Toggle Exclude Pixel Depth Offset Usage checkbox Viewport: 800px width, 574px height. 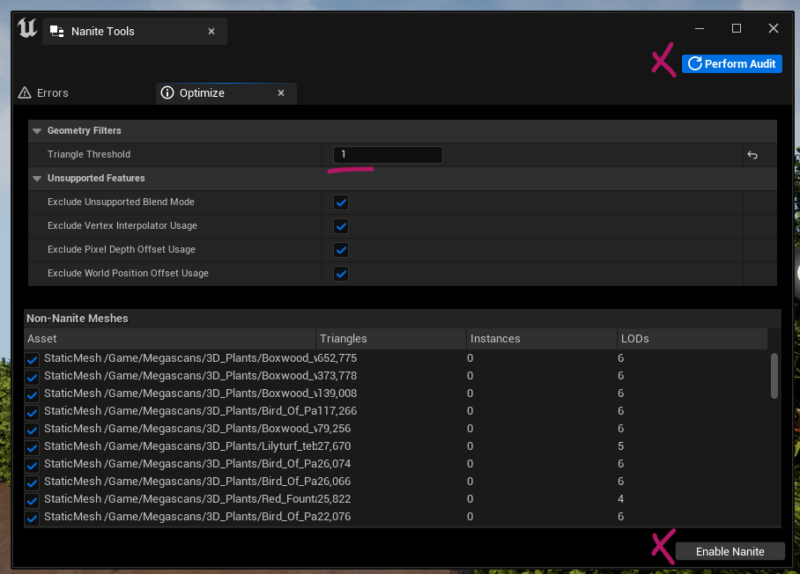click(341, 250)
